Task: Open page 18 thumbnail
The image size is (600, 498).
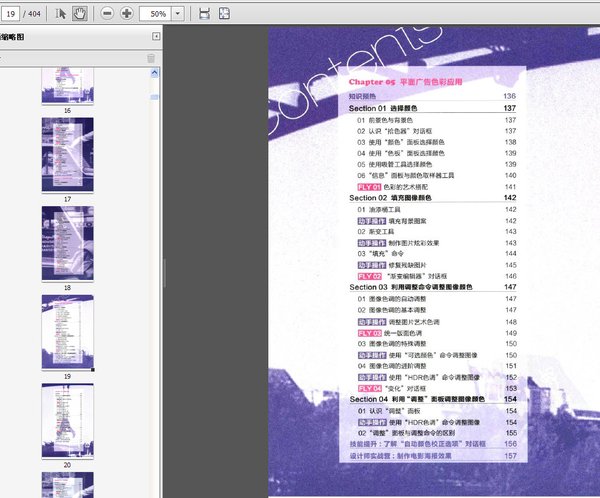Action: (67, 243)
